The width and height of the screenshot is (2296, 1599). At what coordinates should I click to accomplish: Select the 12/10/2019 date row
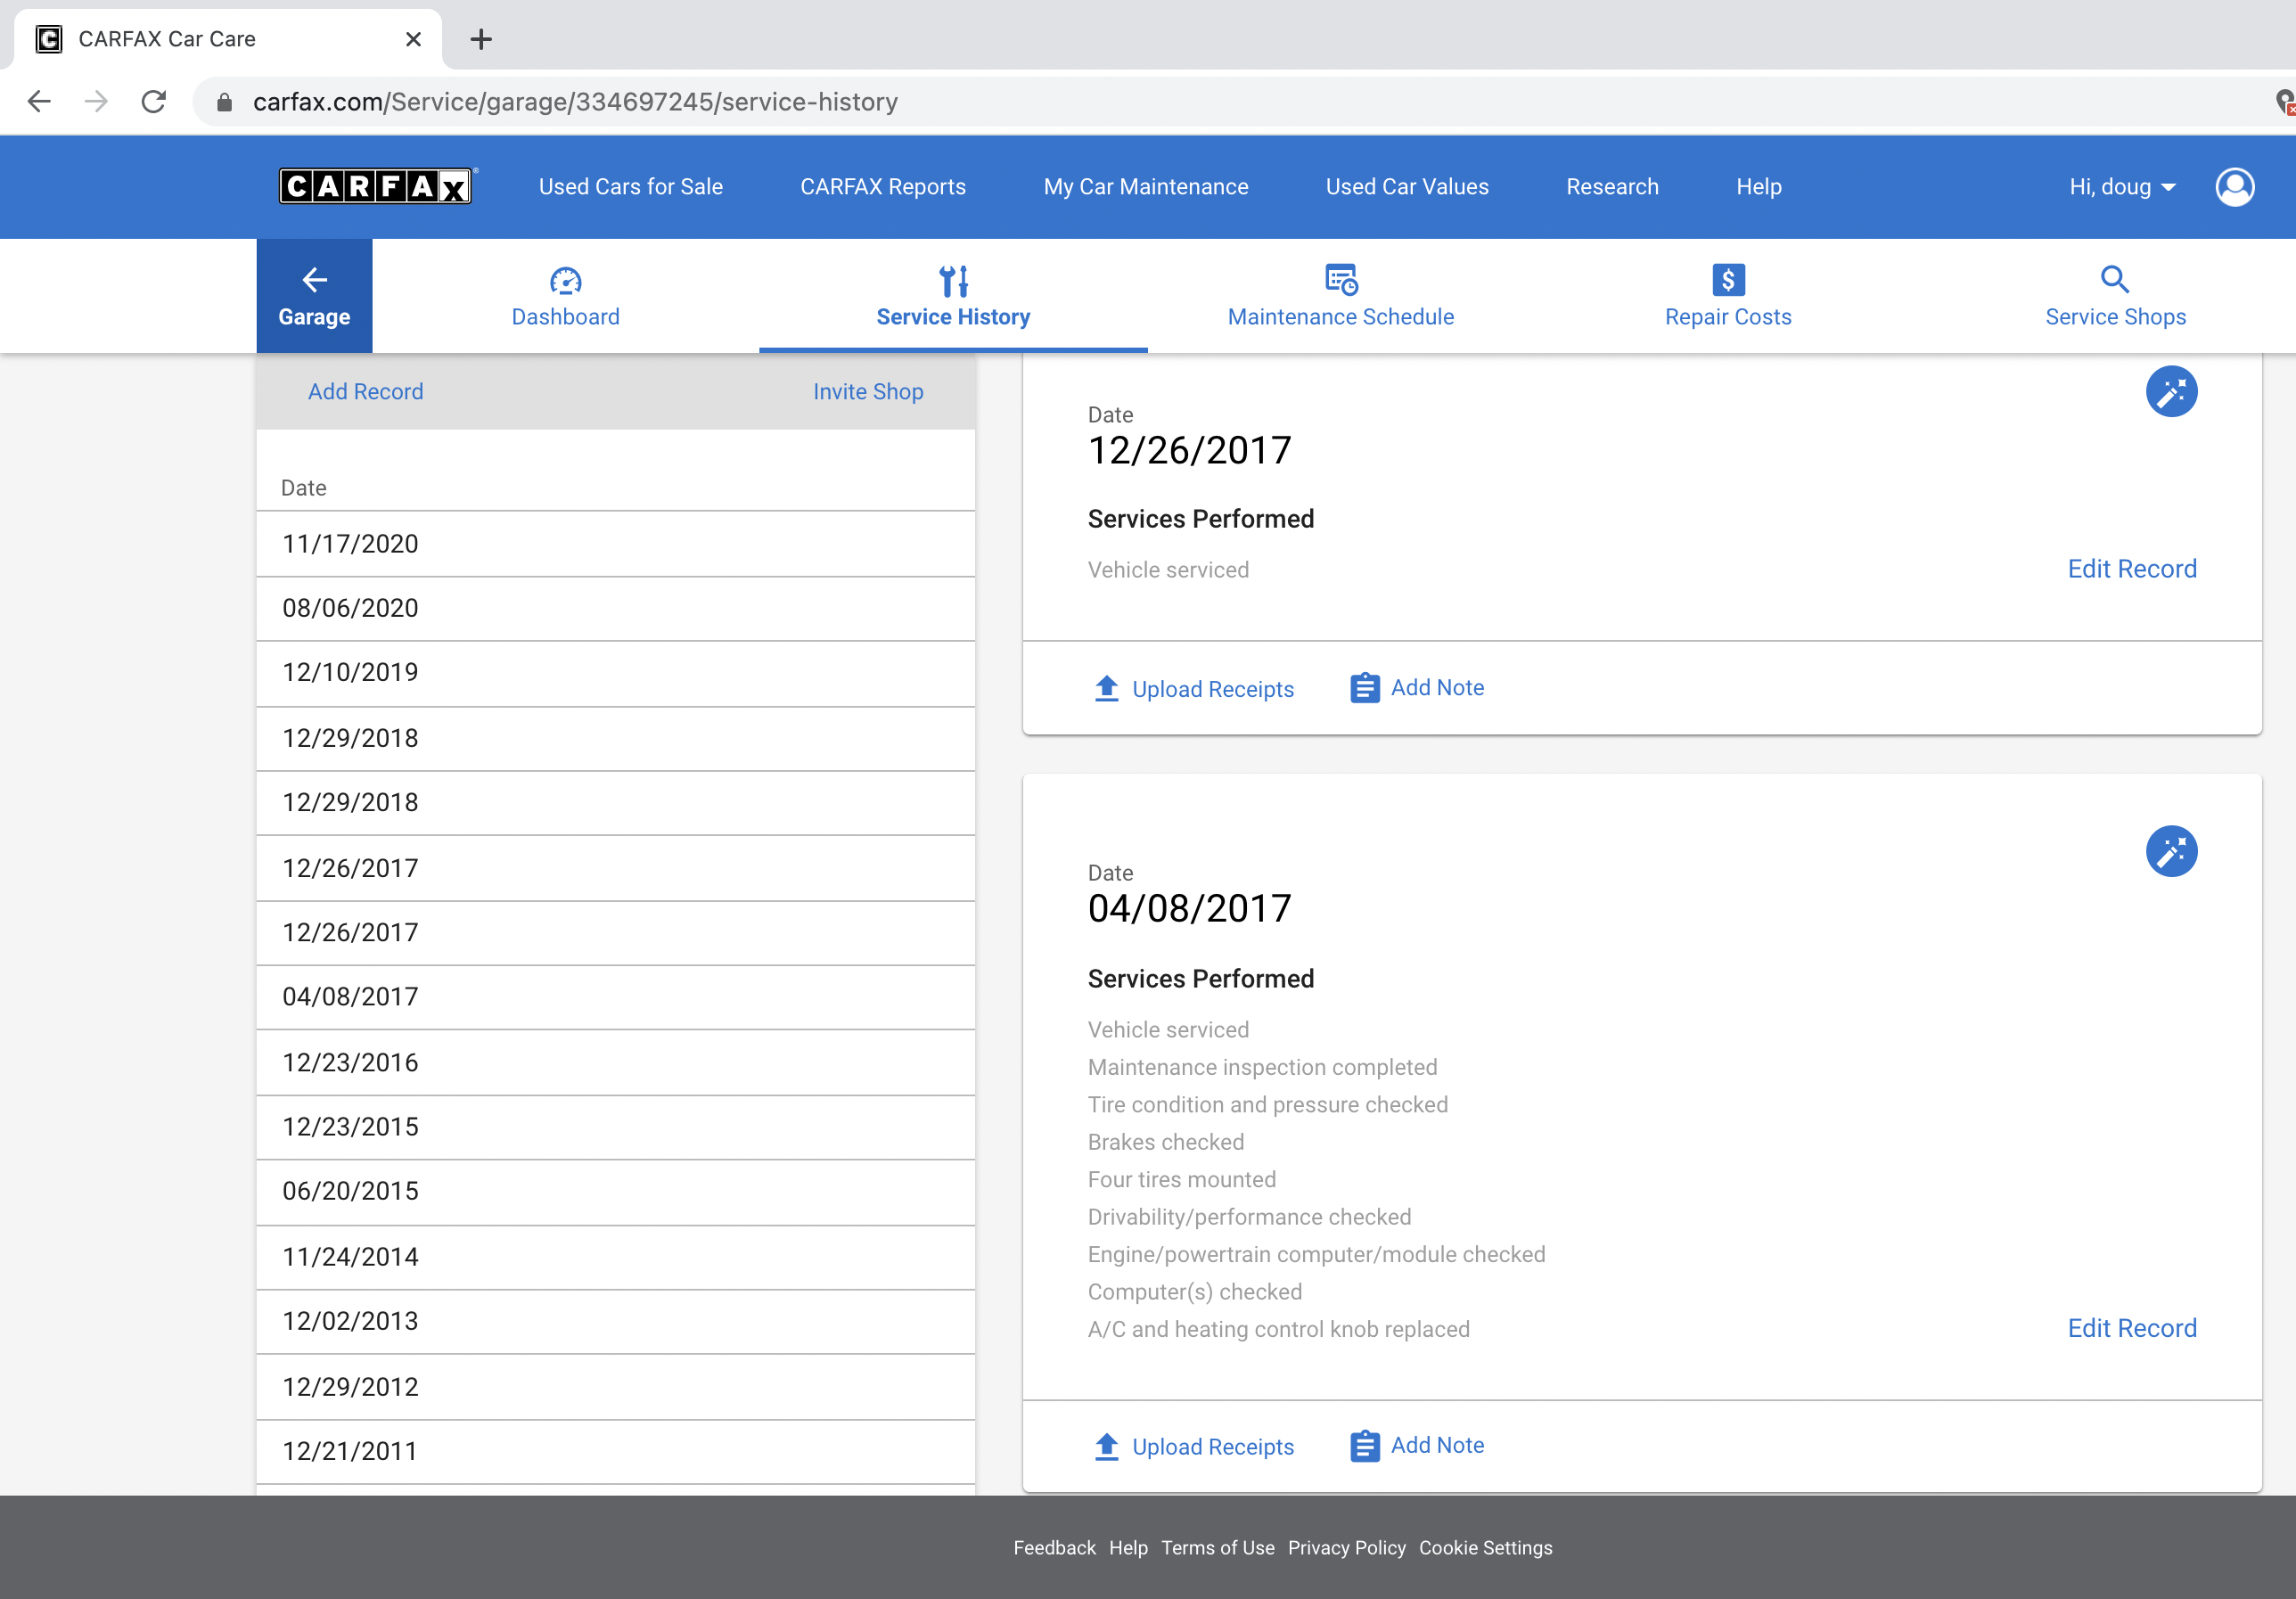pos(616,673)
